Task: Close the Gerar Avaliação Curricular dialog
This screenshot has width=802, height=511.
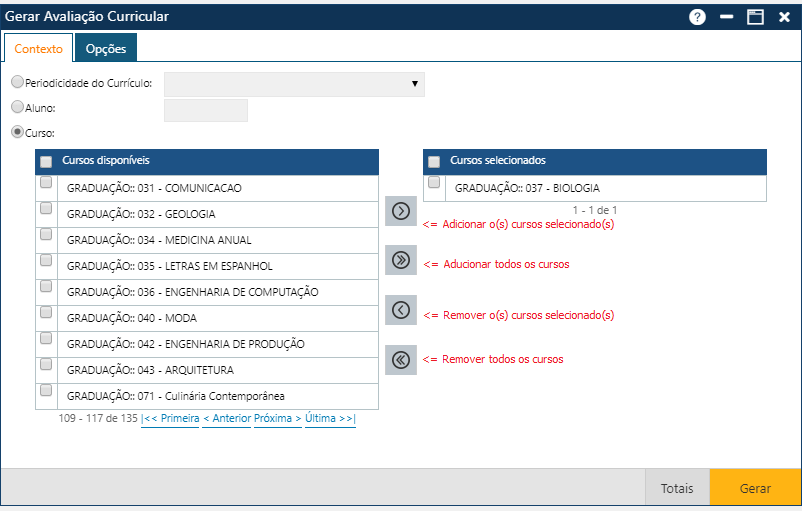Action: (x=784, y=17)
